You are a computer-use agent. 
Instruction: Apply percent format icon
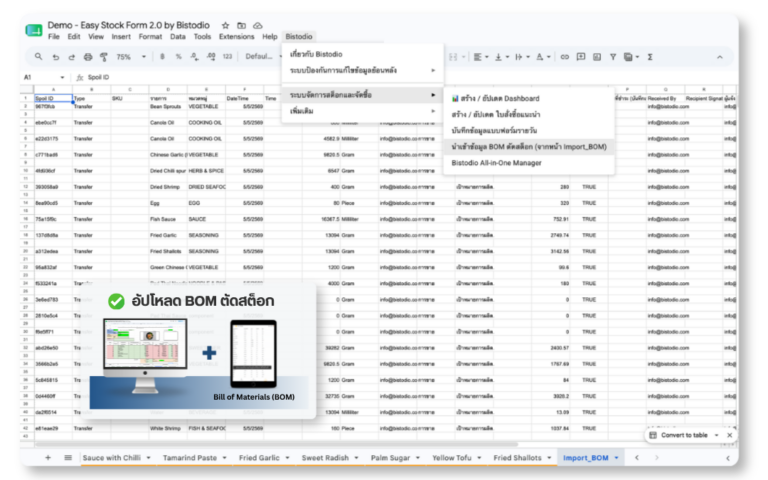coord(179,57)
